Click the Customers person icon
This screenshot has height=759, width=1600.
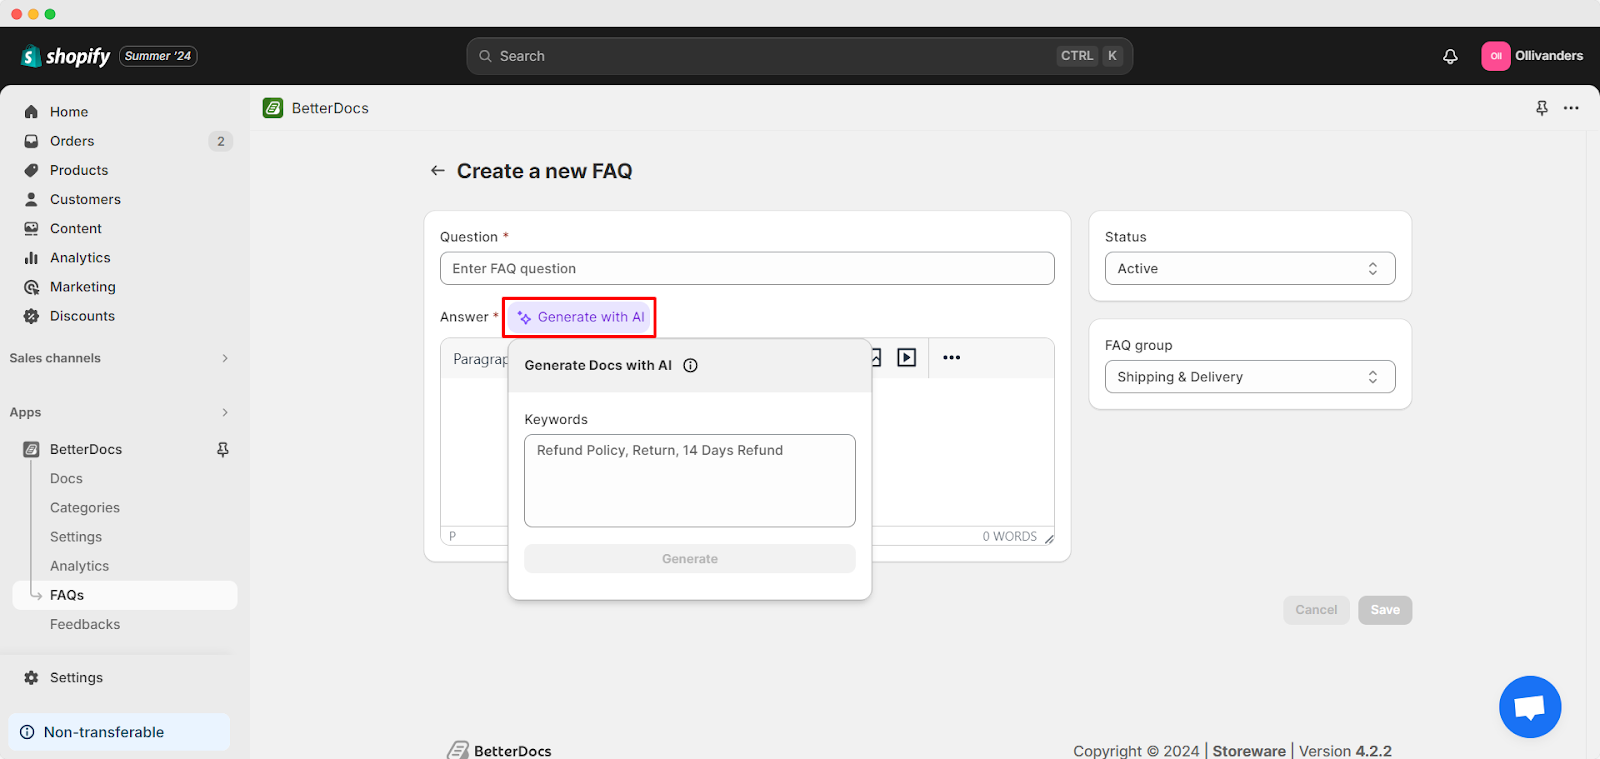click(31, 199)
